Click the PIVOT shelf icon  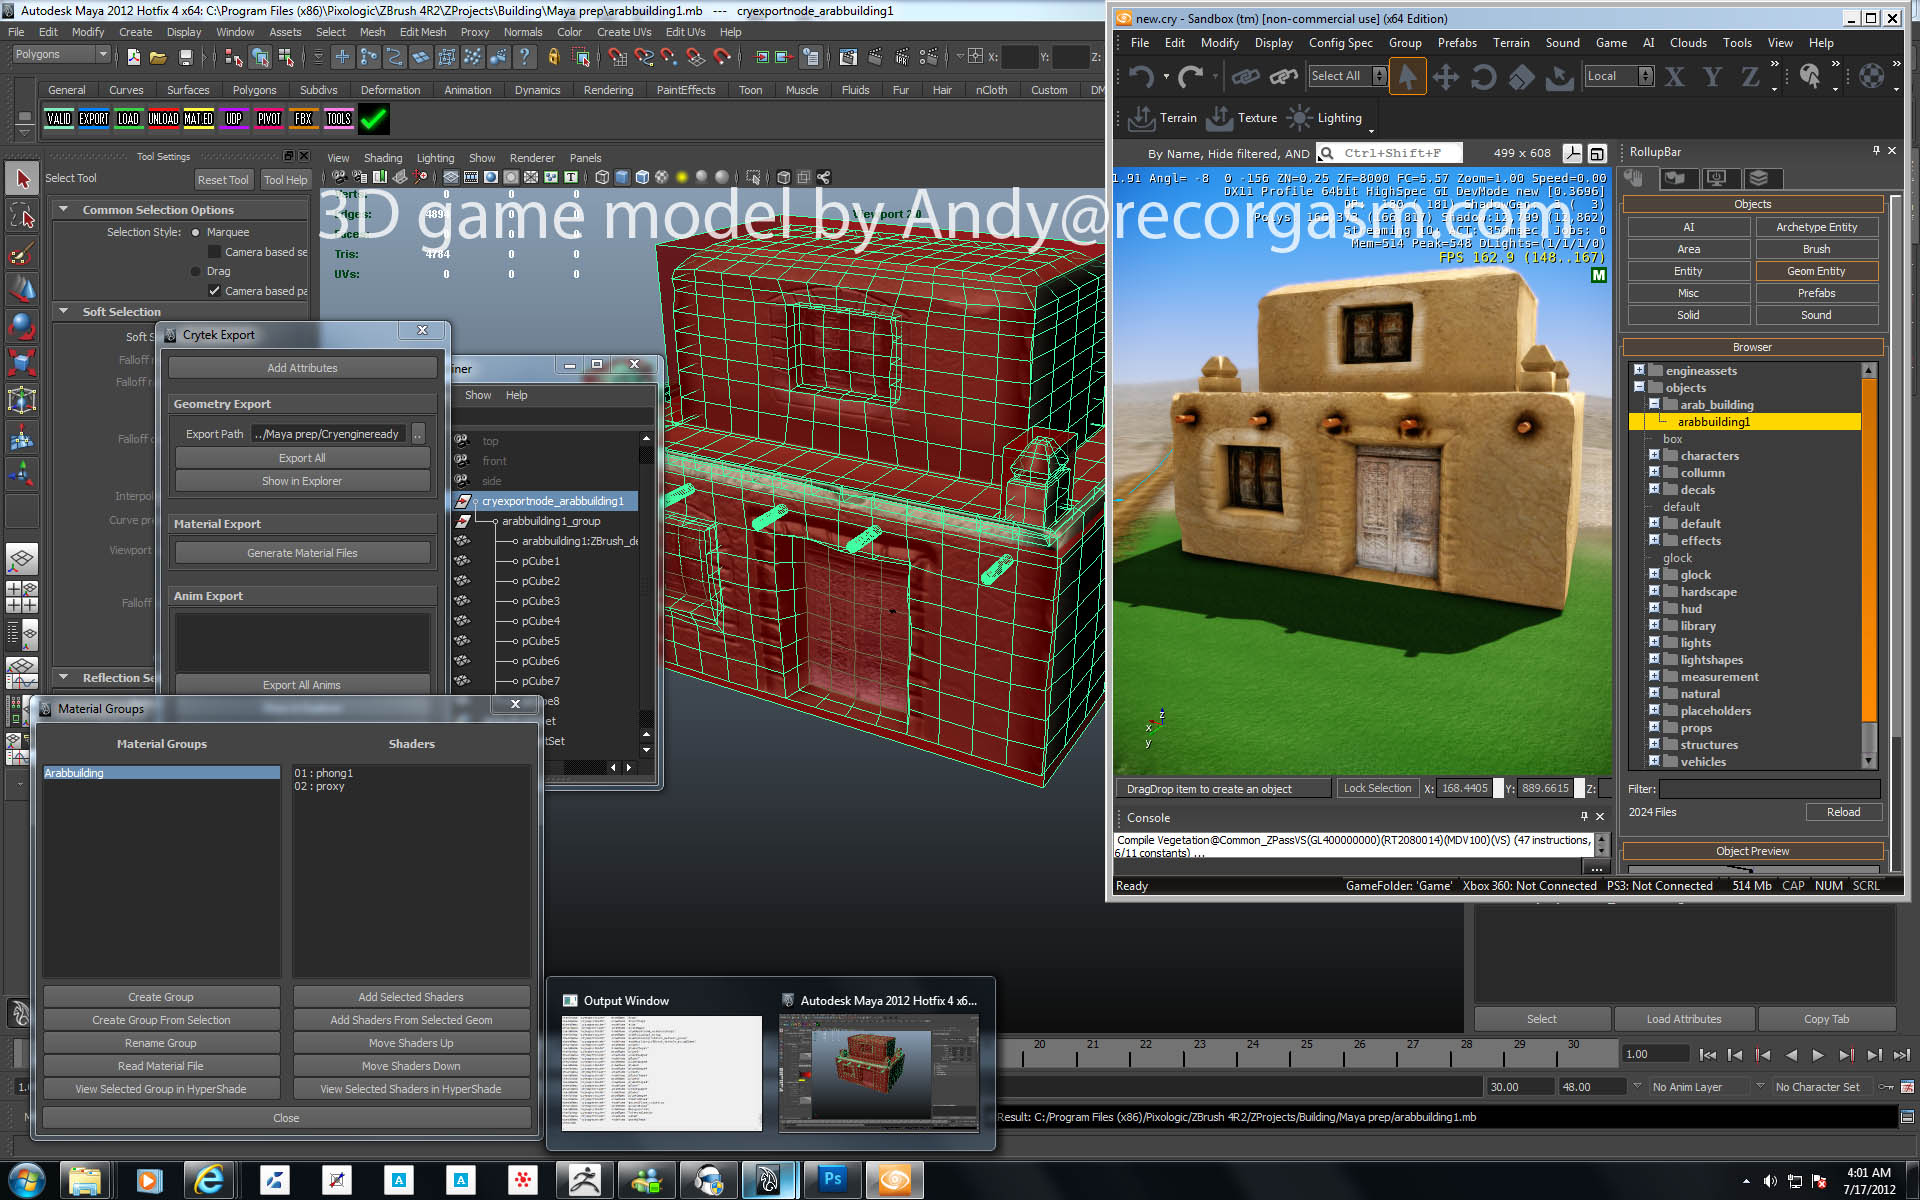(269, 119)
